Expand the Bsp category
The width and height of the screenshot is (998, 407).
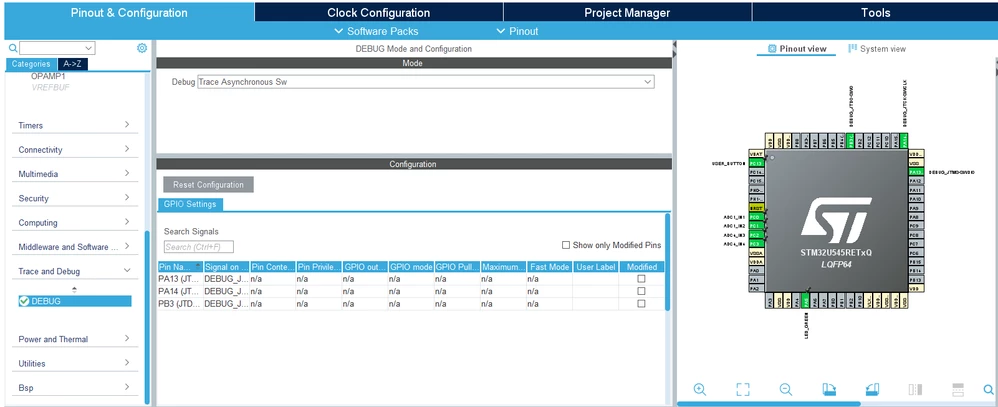(x=74, y=387)
